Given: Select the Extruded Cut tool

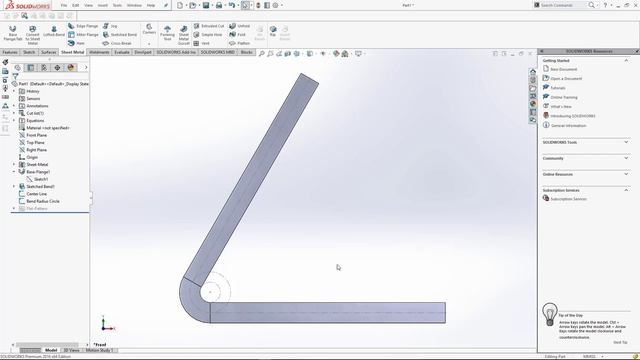Looking at the screenshot, I should (209, 26).
